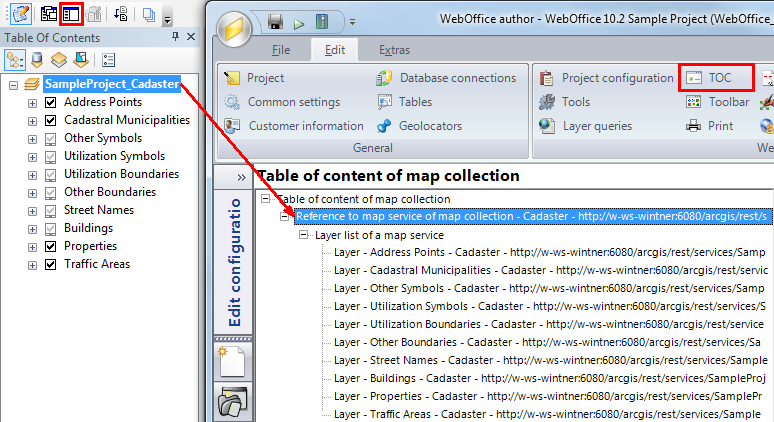Click the grayed-out toolbox icon in toolbar
This screenshot has height=422, width=774.
coord(94,14)
